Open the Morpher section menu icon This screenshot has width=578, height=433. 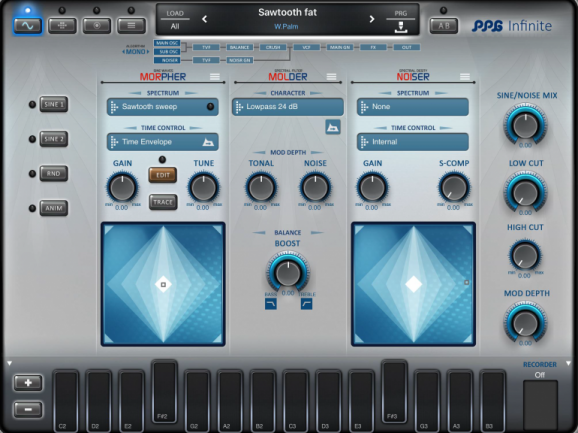click(x=215, y=76)
